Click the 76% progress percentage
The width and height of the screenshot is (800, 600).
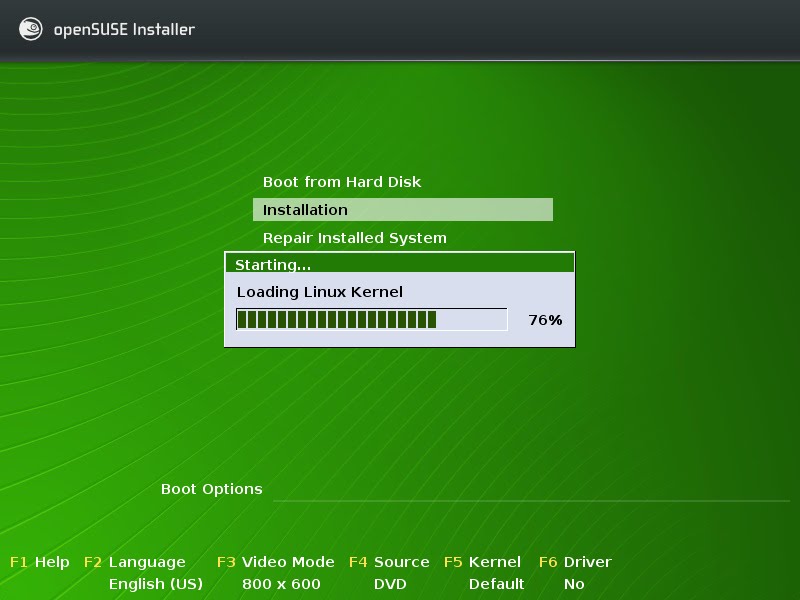tap(545, 320)
